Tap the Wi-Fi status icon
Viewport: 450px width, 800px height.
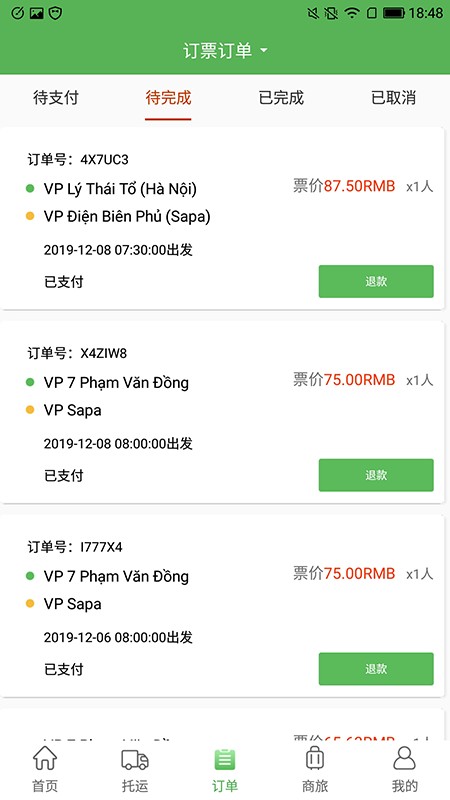click(352, 13)
